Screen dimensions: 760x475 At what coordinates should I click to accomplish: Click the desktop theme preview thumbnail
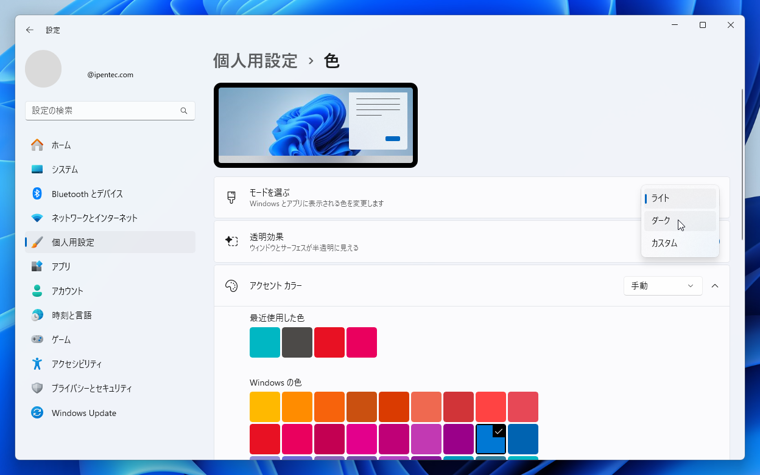[x=316, y=125]
